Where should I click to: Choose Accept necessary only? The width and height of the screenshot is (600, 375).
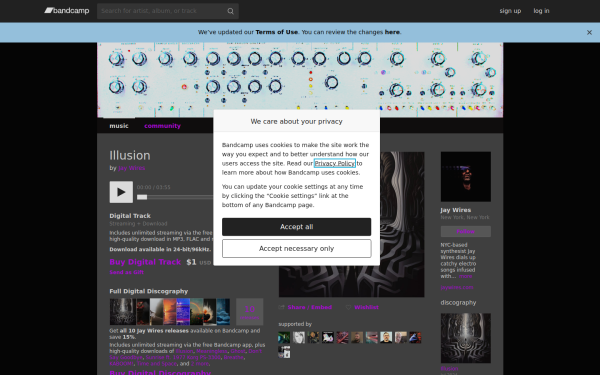tap(296, 248)
